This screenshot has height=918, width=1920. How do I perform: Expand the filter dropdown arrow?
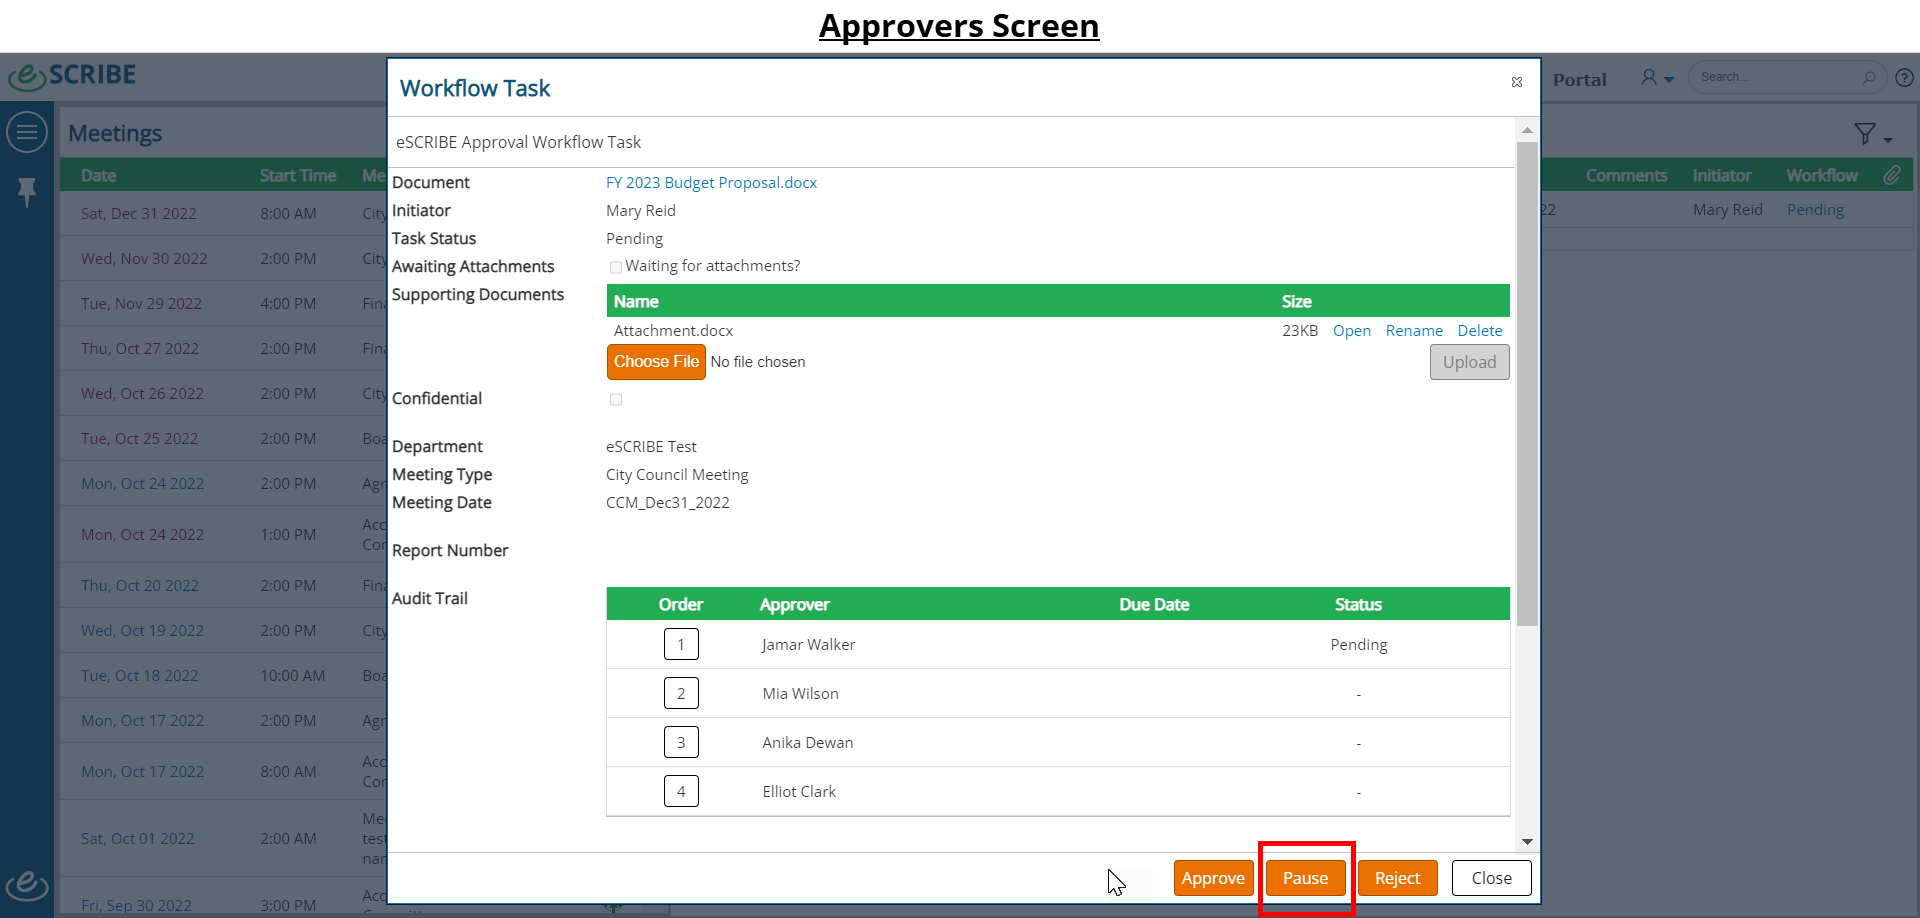click(x=1888, y=140)
